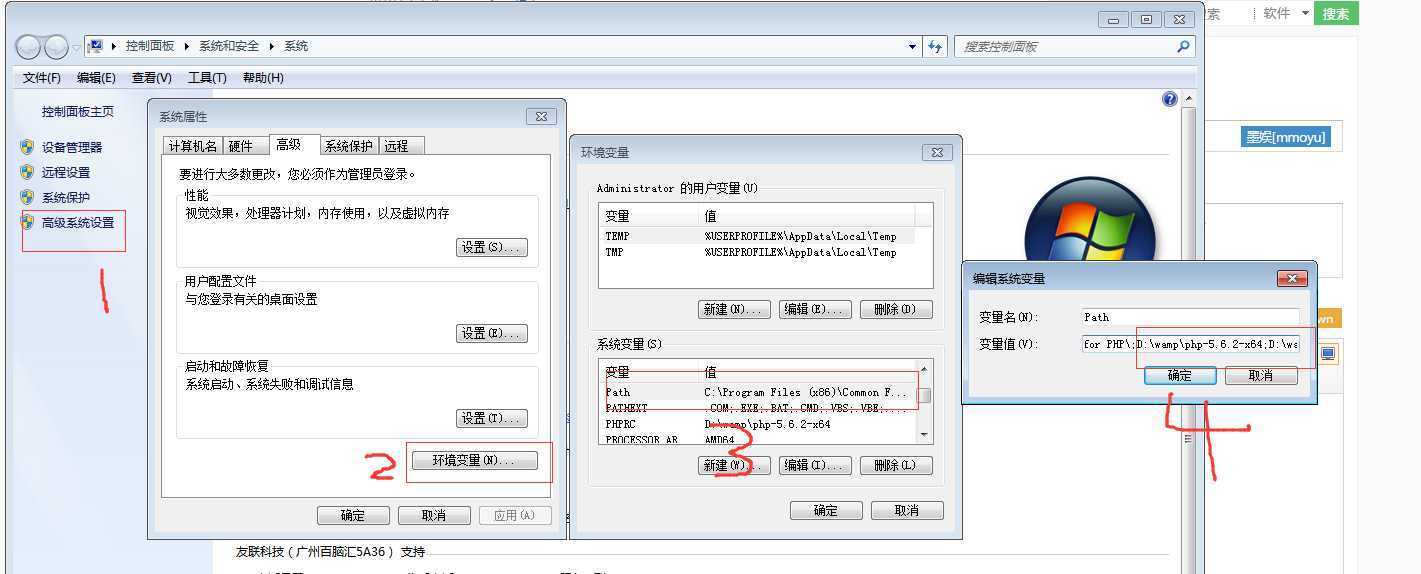
Task: Click 确定 in the 系统属性 dialog
Action: (353, 515)
